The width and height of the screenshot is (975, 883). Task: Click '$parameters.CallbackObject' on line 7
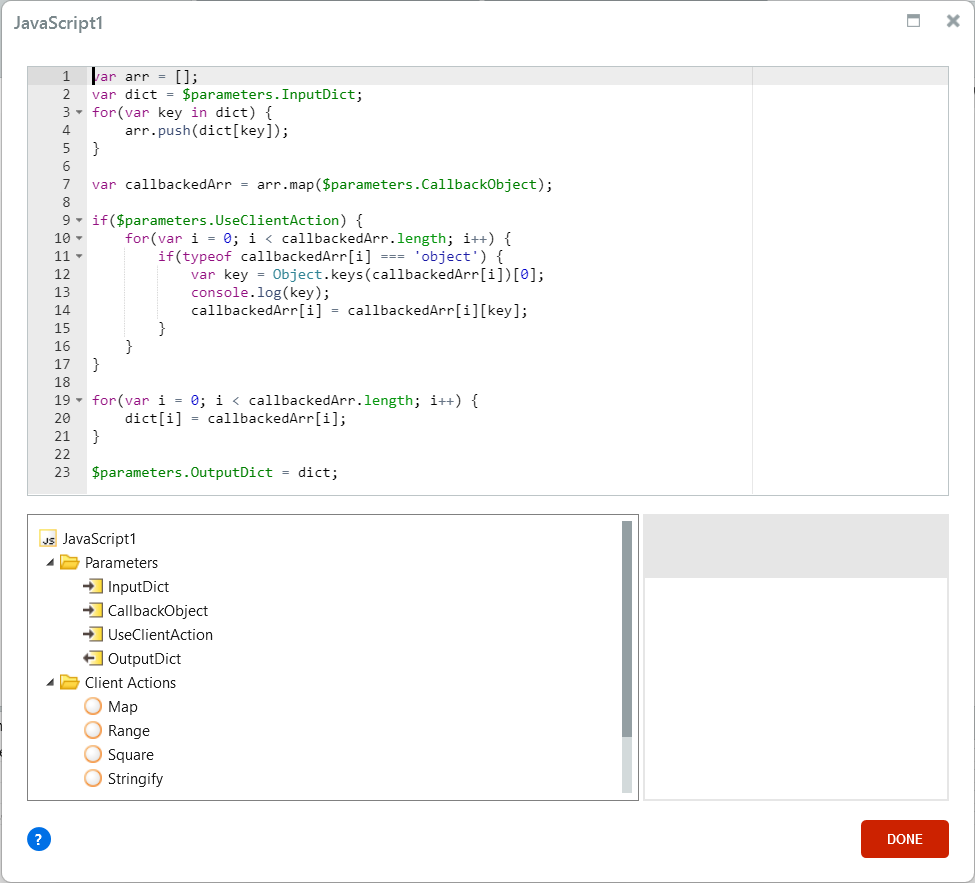429,185
